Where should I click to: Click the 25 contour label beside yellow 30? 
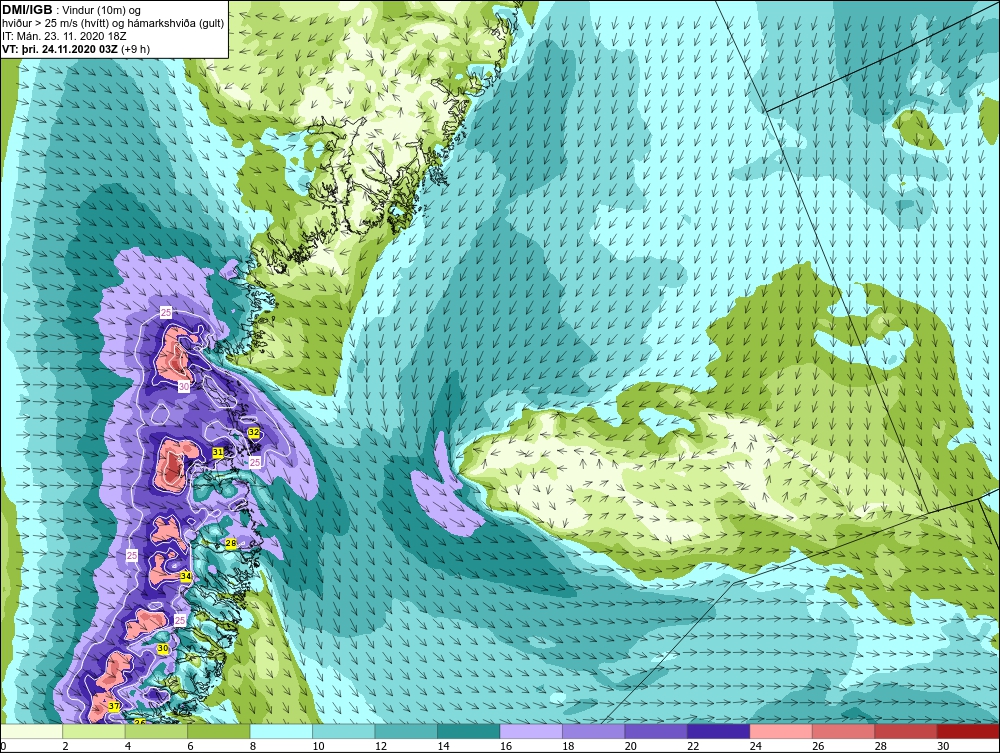coord(180,620)
